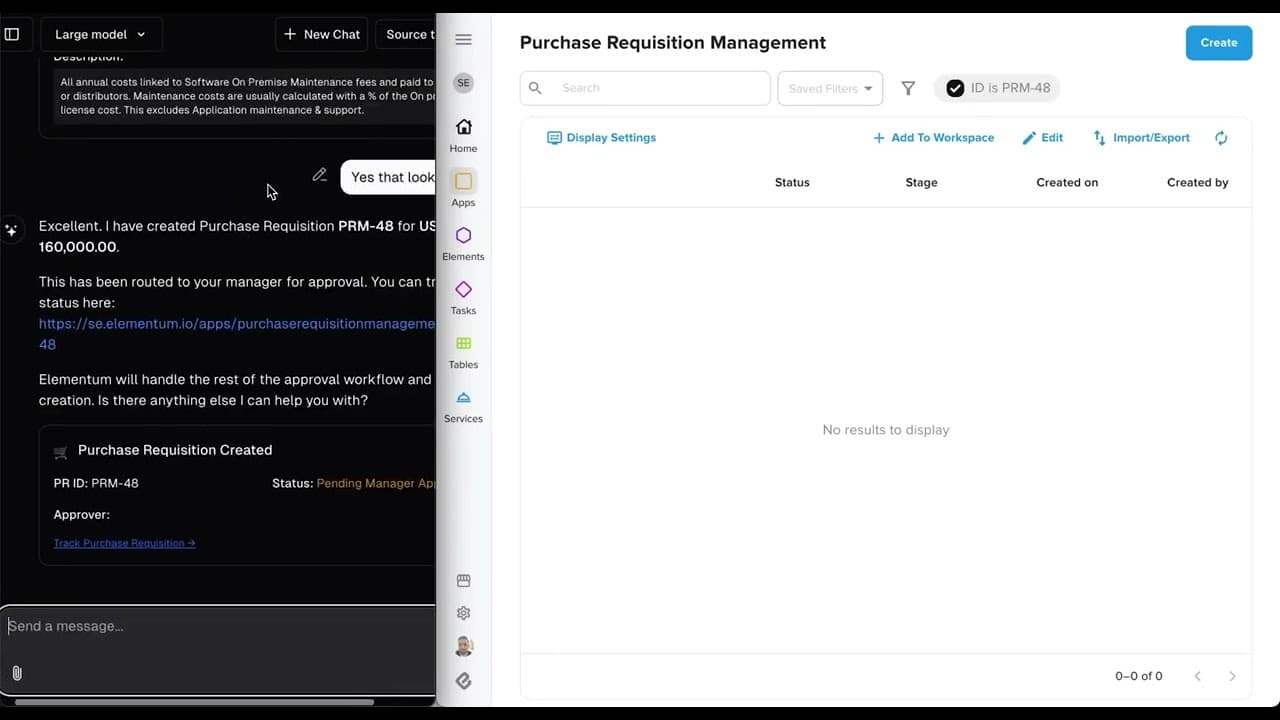
Task: Open the Apps section in the sidebar
Action: (x=463, y=187)
